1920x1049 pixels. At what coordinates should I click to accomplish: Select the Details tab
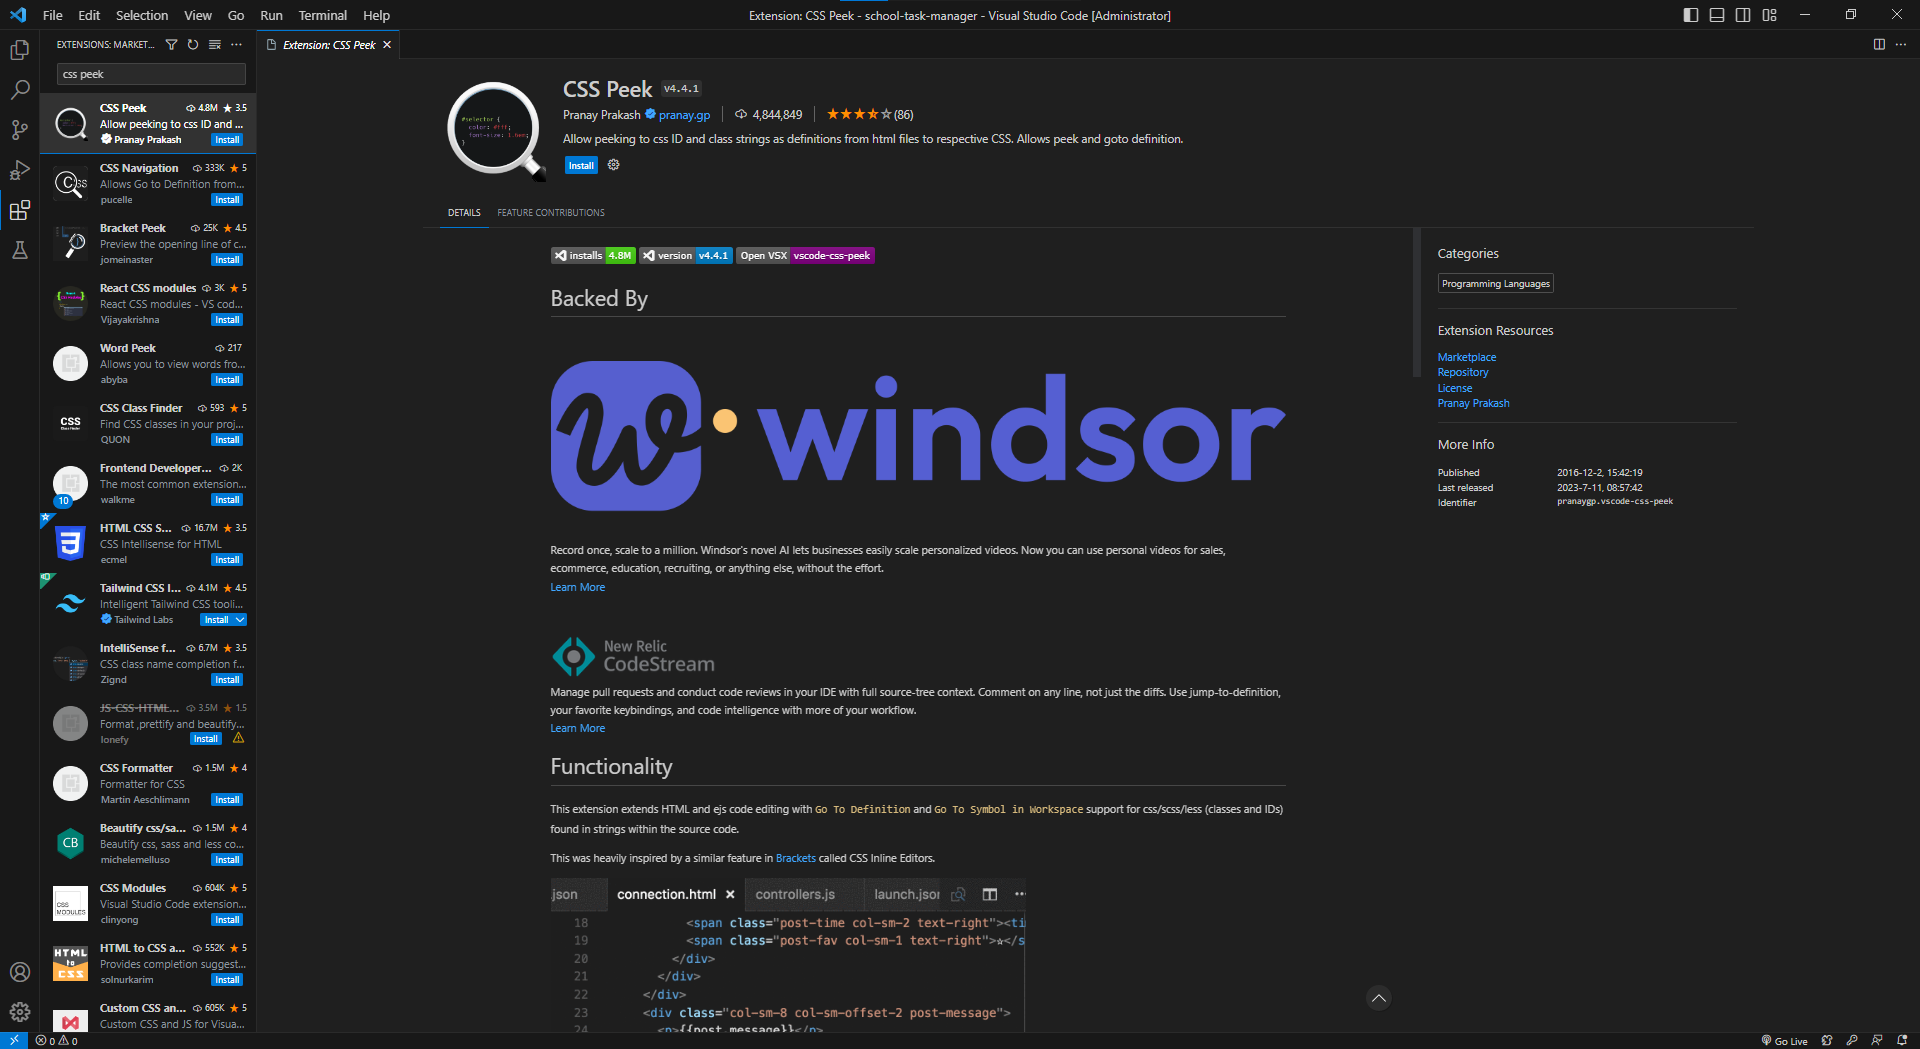(x=464, y=213)
